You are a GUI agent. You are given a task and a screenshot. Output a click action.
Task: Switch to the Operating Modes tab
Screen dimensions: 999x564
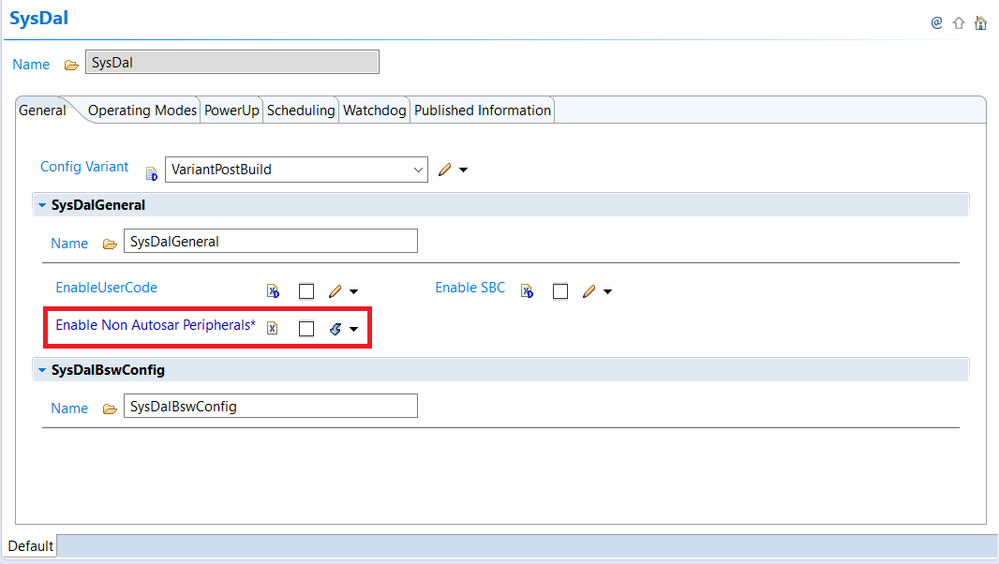[142, 110]
